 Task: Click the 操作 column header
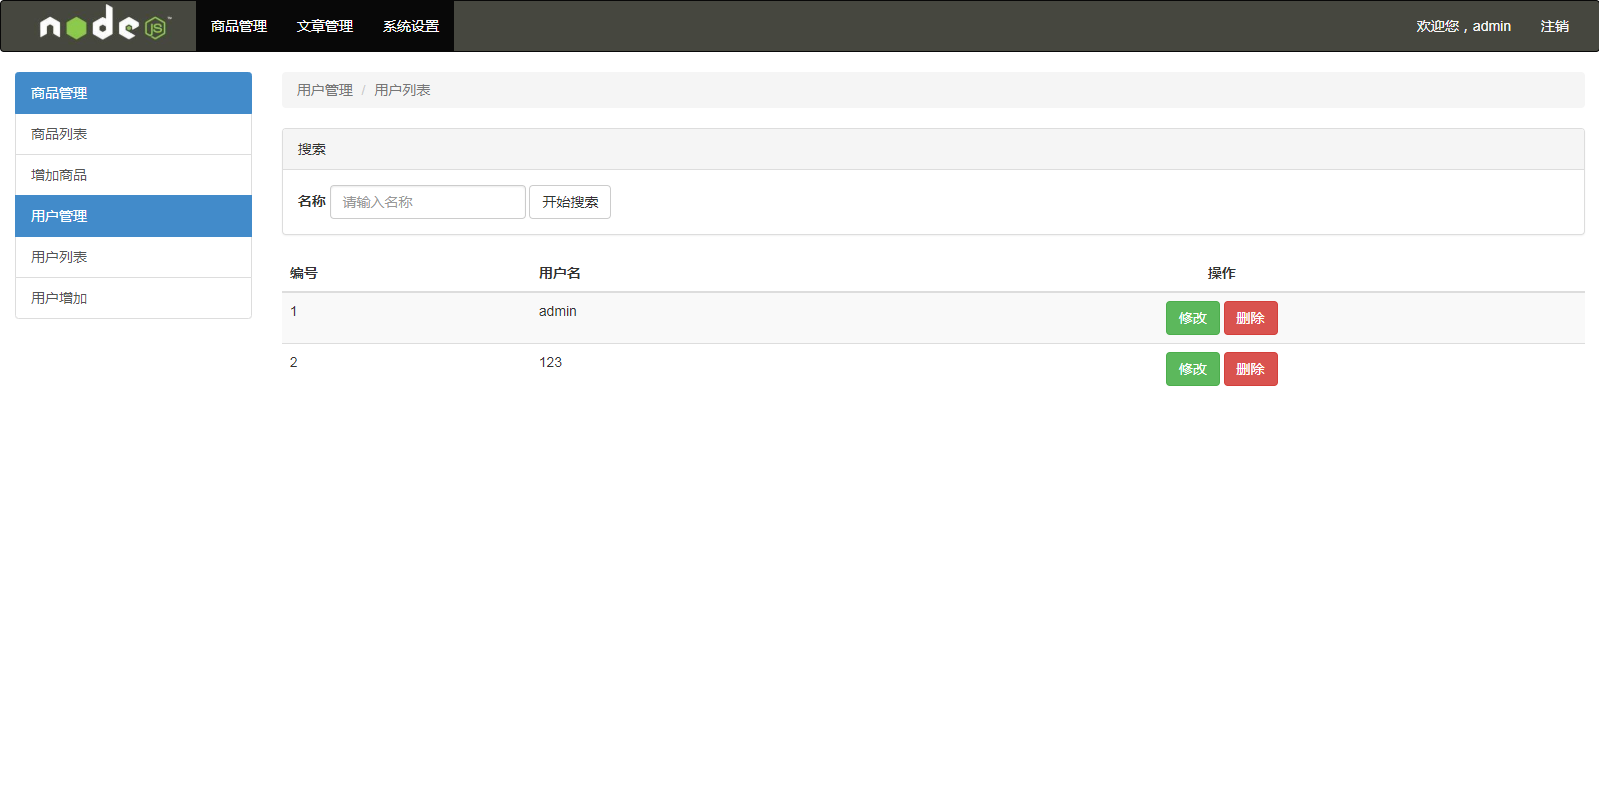tap(1222, 273)
